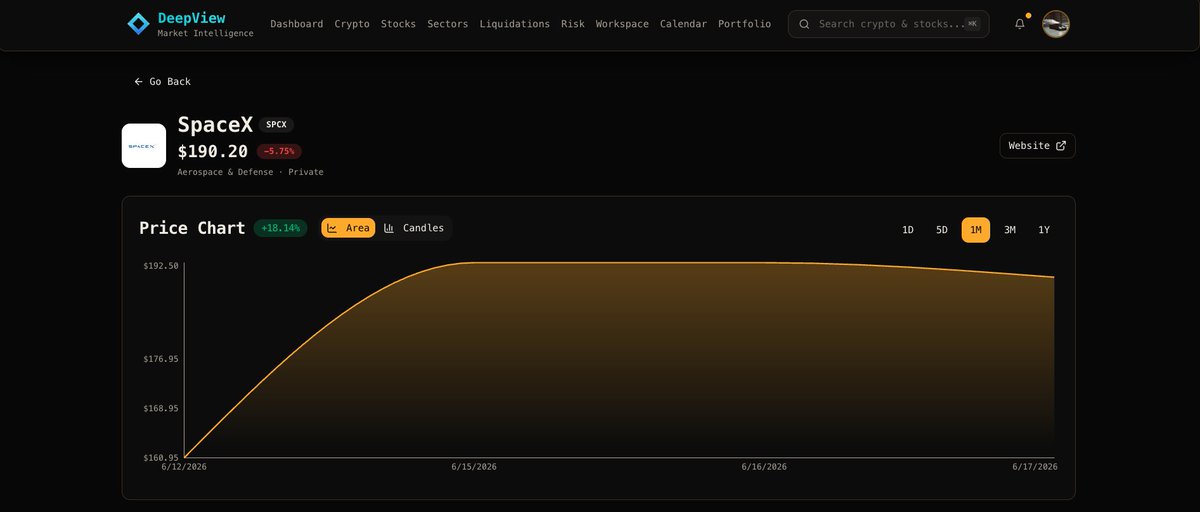Click the $168.95 axis label

[x=161, y=408]
